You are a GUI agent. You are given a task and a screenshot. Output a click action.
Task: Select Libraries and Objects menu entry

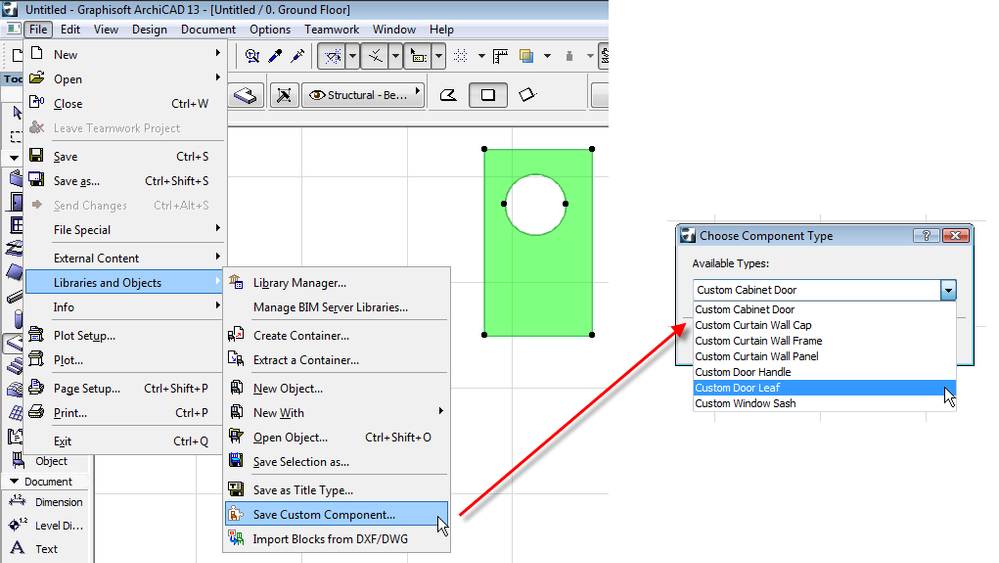point(126,283)
